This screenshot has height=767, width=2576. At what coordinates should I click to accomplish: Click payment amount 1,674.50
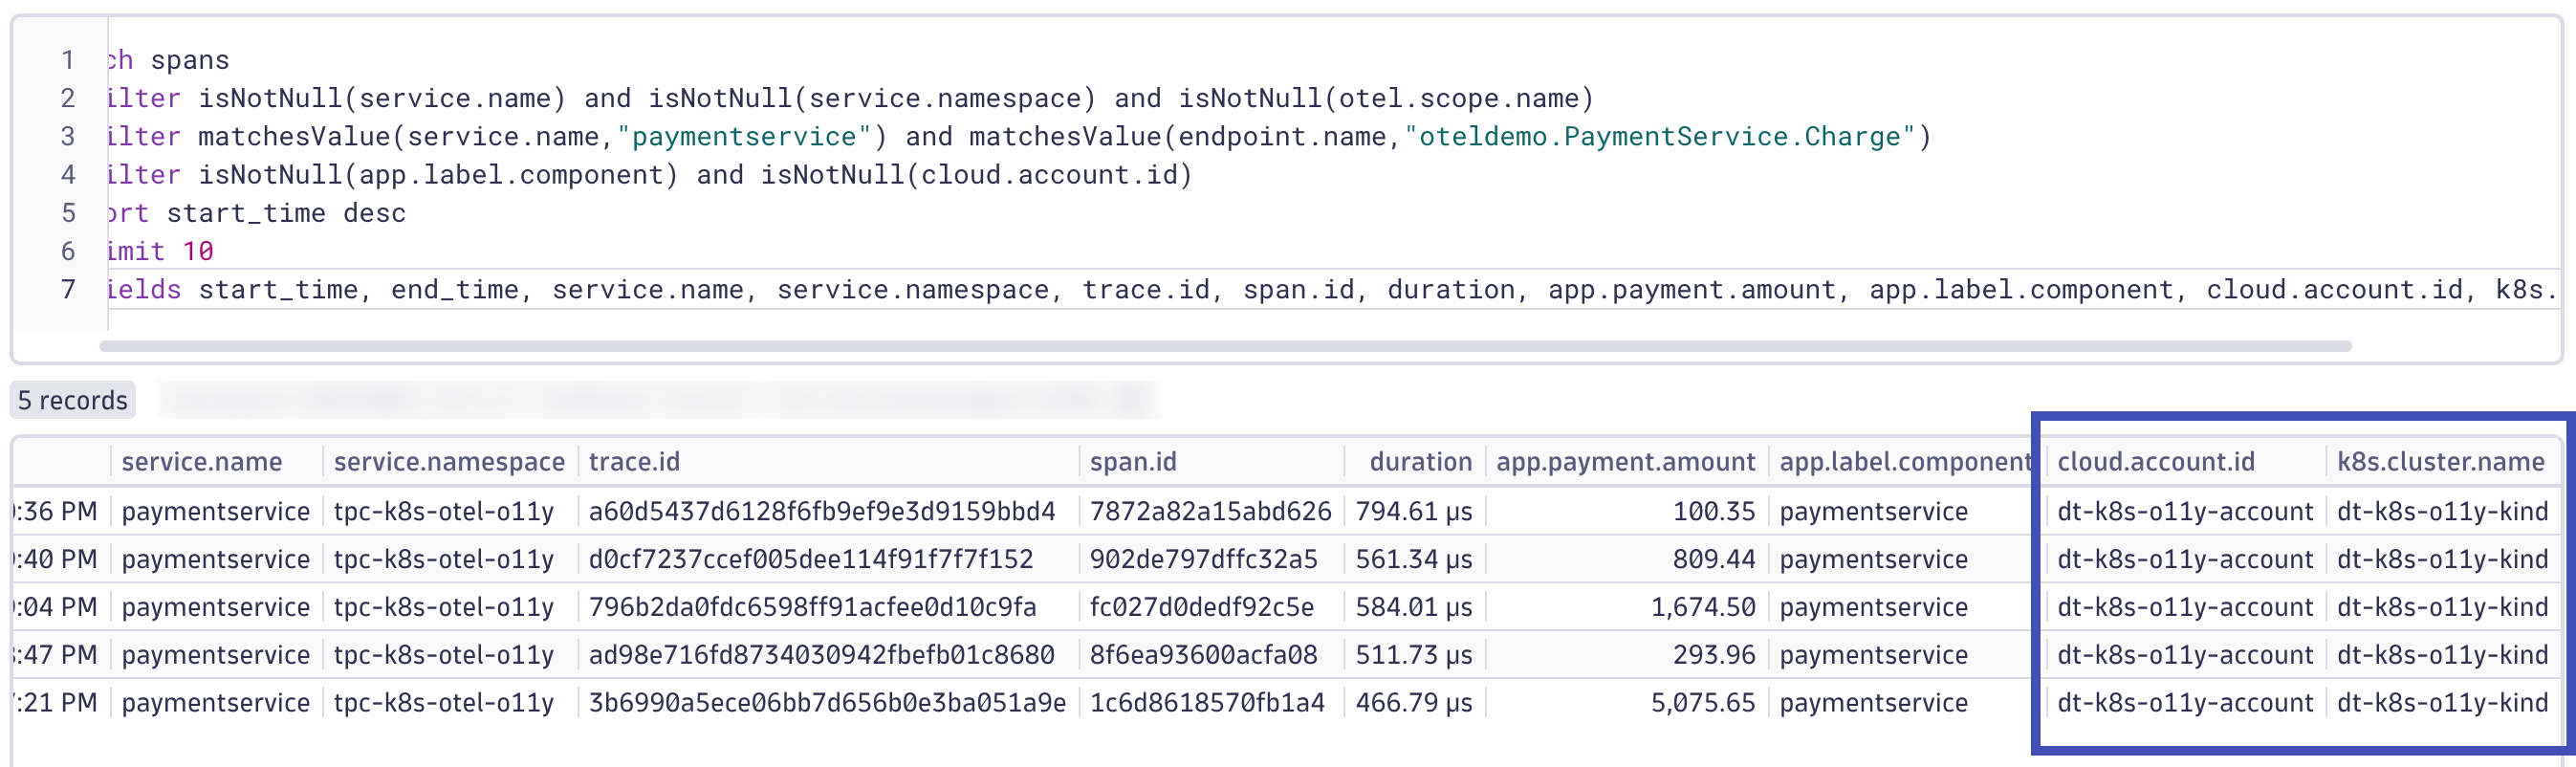[1703, 607]
